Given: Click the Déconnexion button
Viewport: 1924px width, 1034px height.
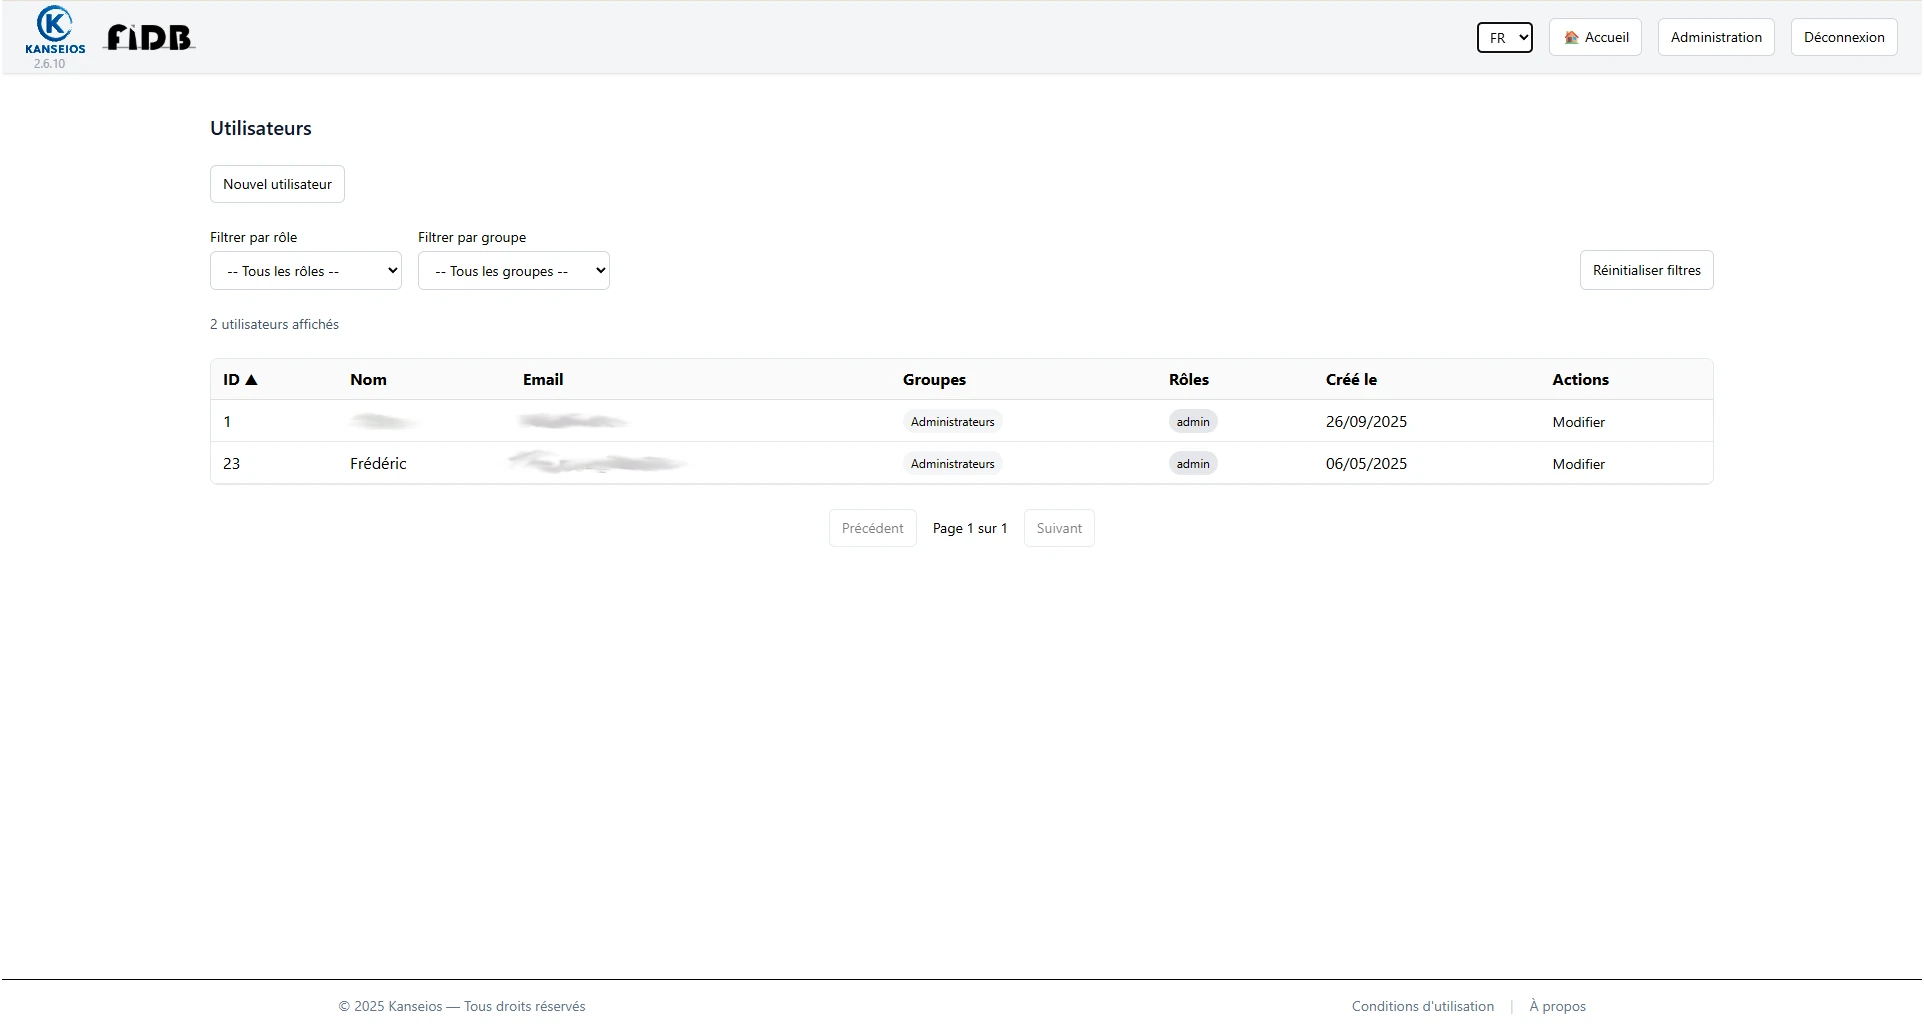Looking at the screenshot, I should point(1843,37).
